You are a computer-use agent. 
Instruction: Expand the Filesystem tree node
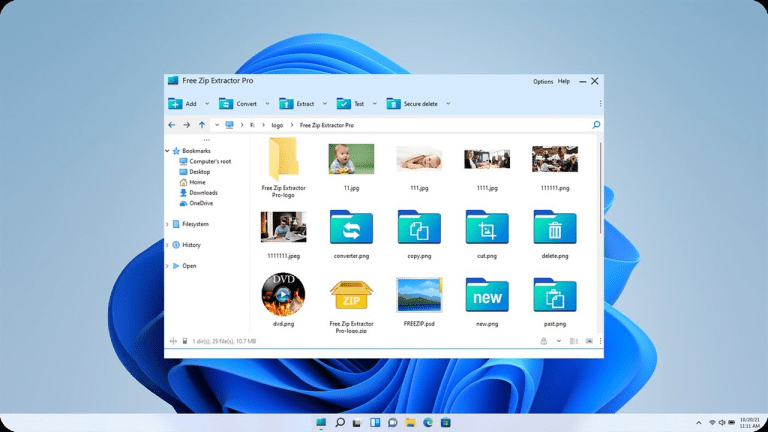pos(167,224)
